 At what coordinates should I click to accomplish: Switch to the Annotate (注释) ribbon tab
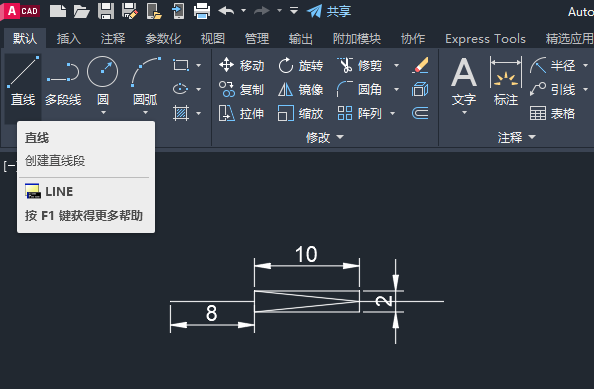click(113, 39)
